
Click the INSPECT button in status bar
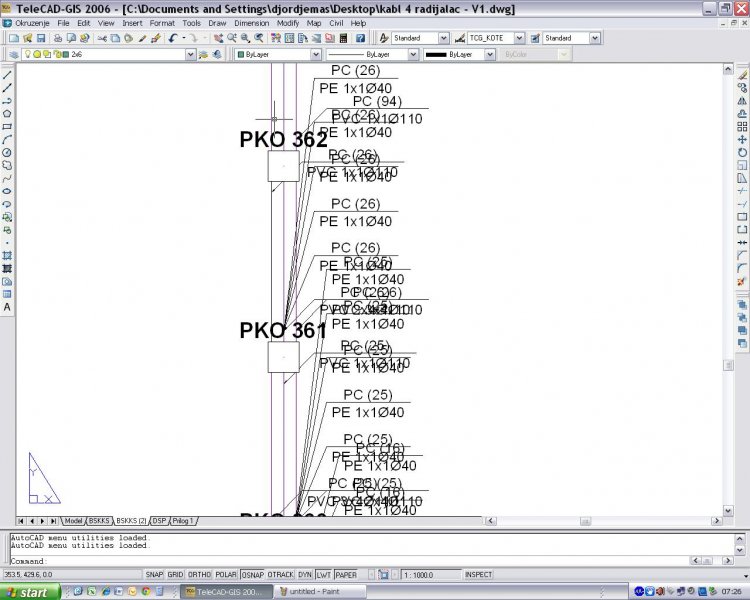point(478,575)
